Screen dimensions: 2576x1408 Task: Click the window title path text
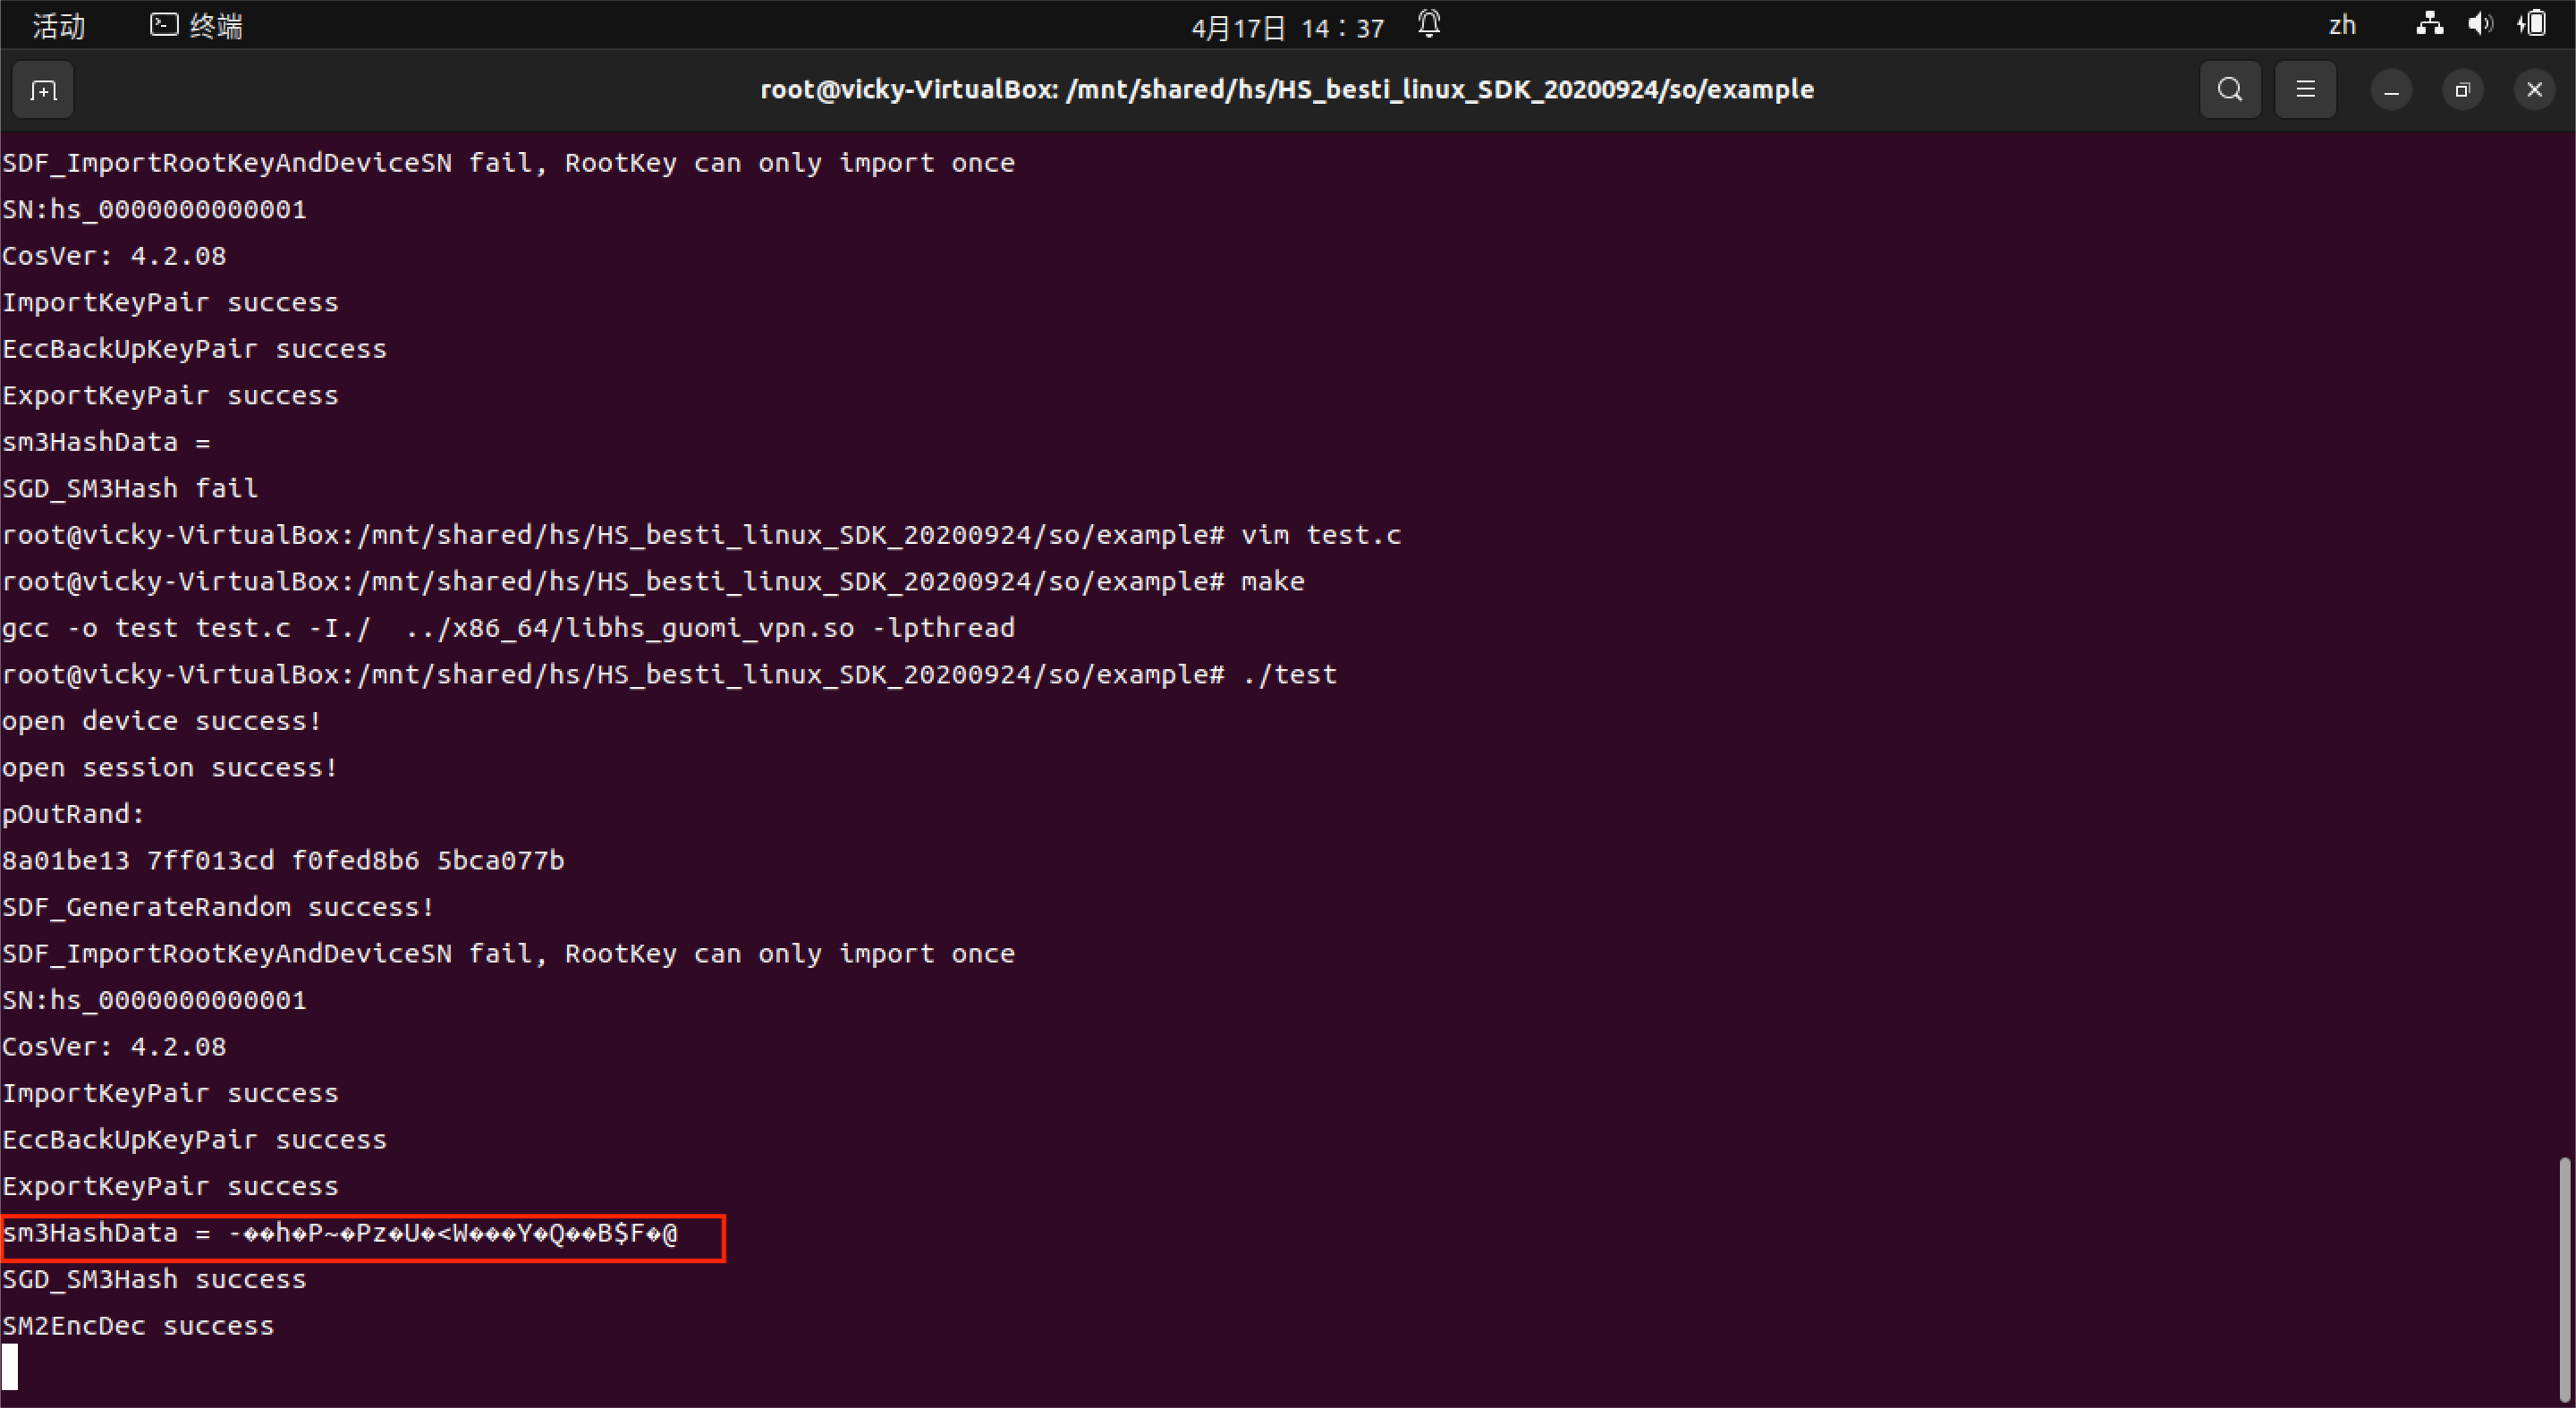1287,90
